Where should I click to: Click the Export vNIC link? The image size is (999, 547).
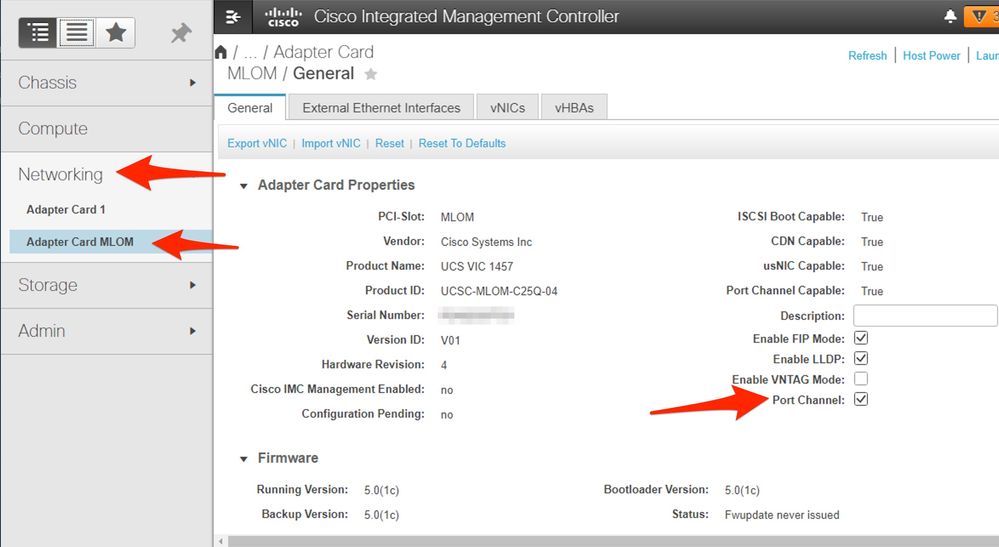(257, 143)
